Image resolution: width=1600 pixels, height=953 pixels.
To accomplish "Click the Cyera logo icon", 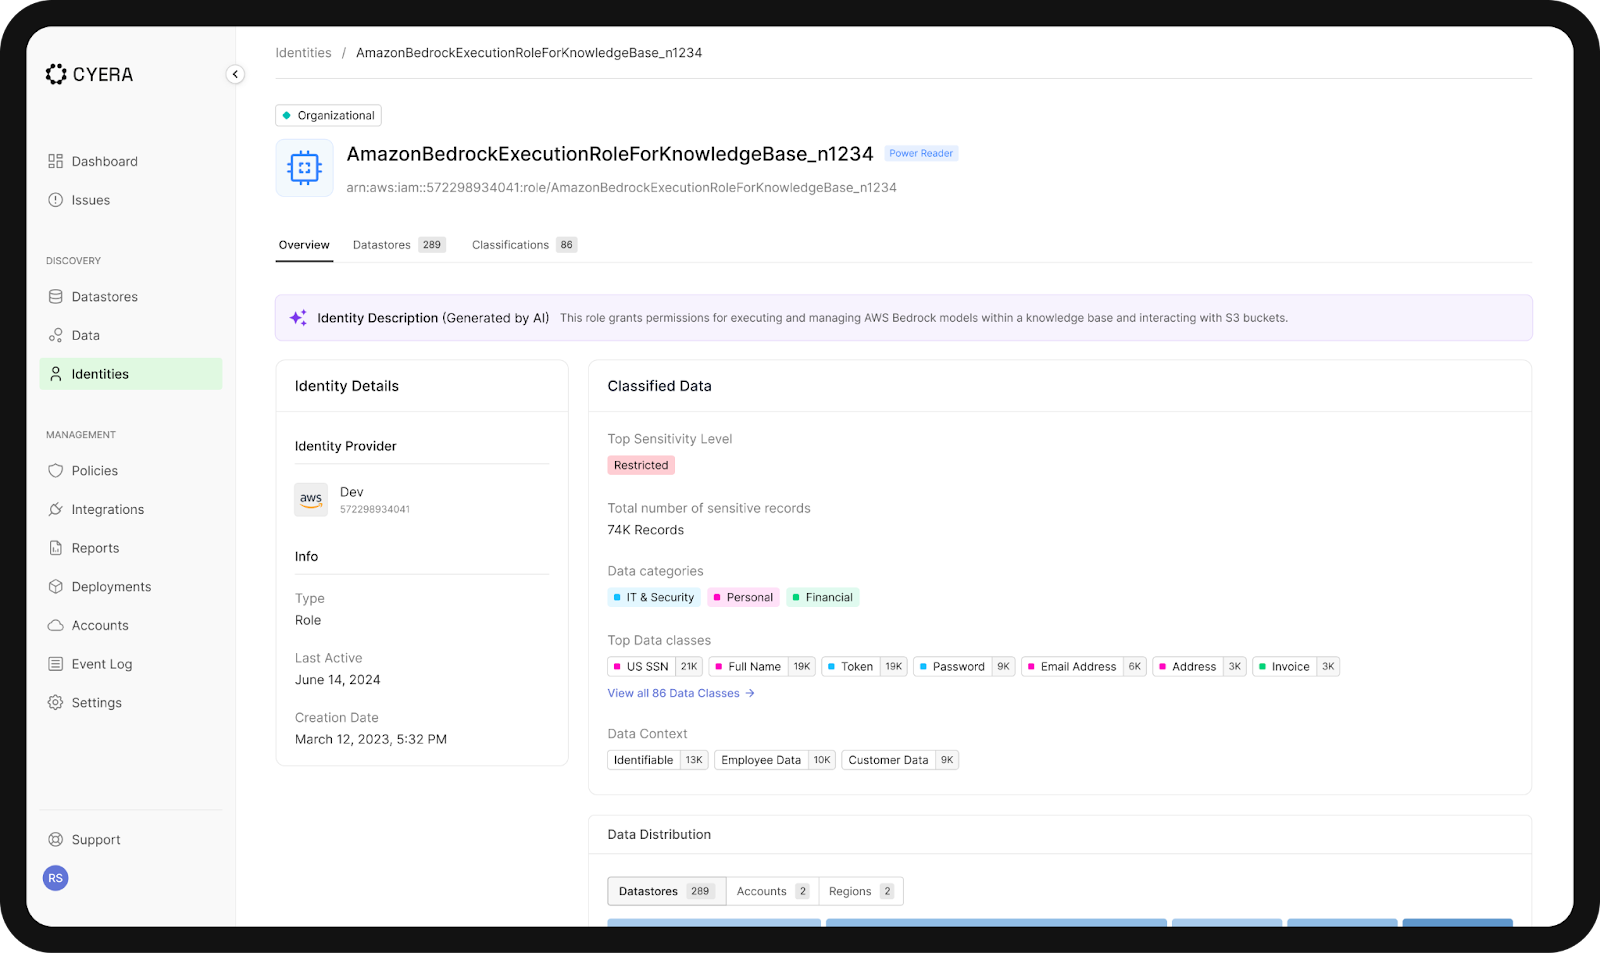I will click(x=56, y=74).
